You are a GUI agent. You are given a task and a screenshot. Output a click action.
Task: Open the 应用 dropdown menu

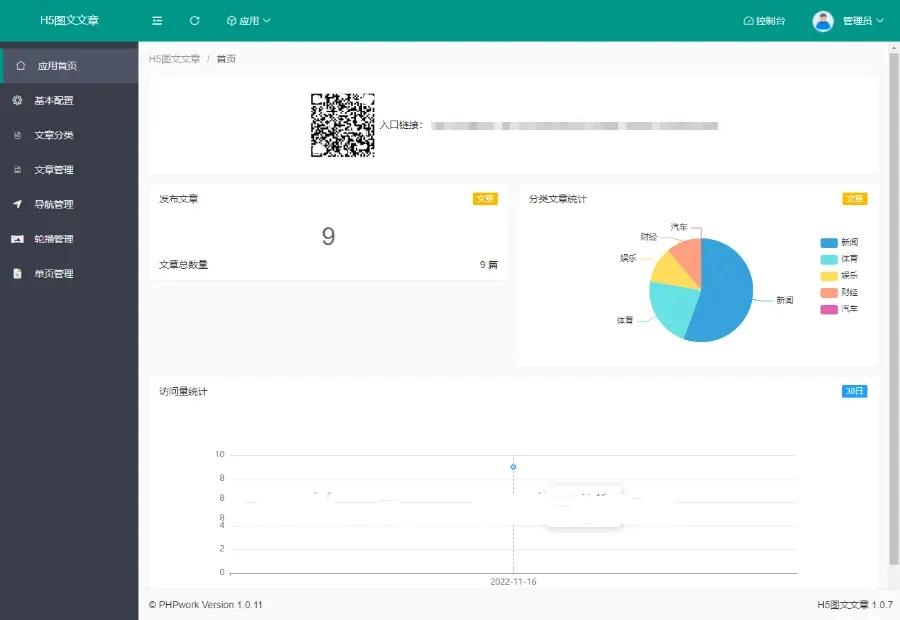(248, 21)
